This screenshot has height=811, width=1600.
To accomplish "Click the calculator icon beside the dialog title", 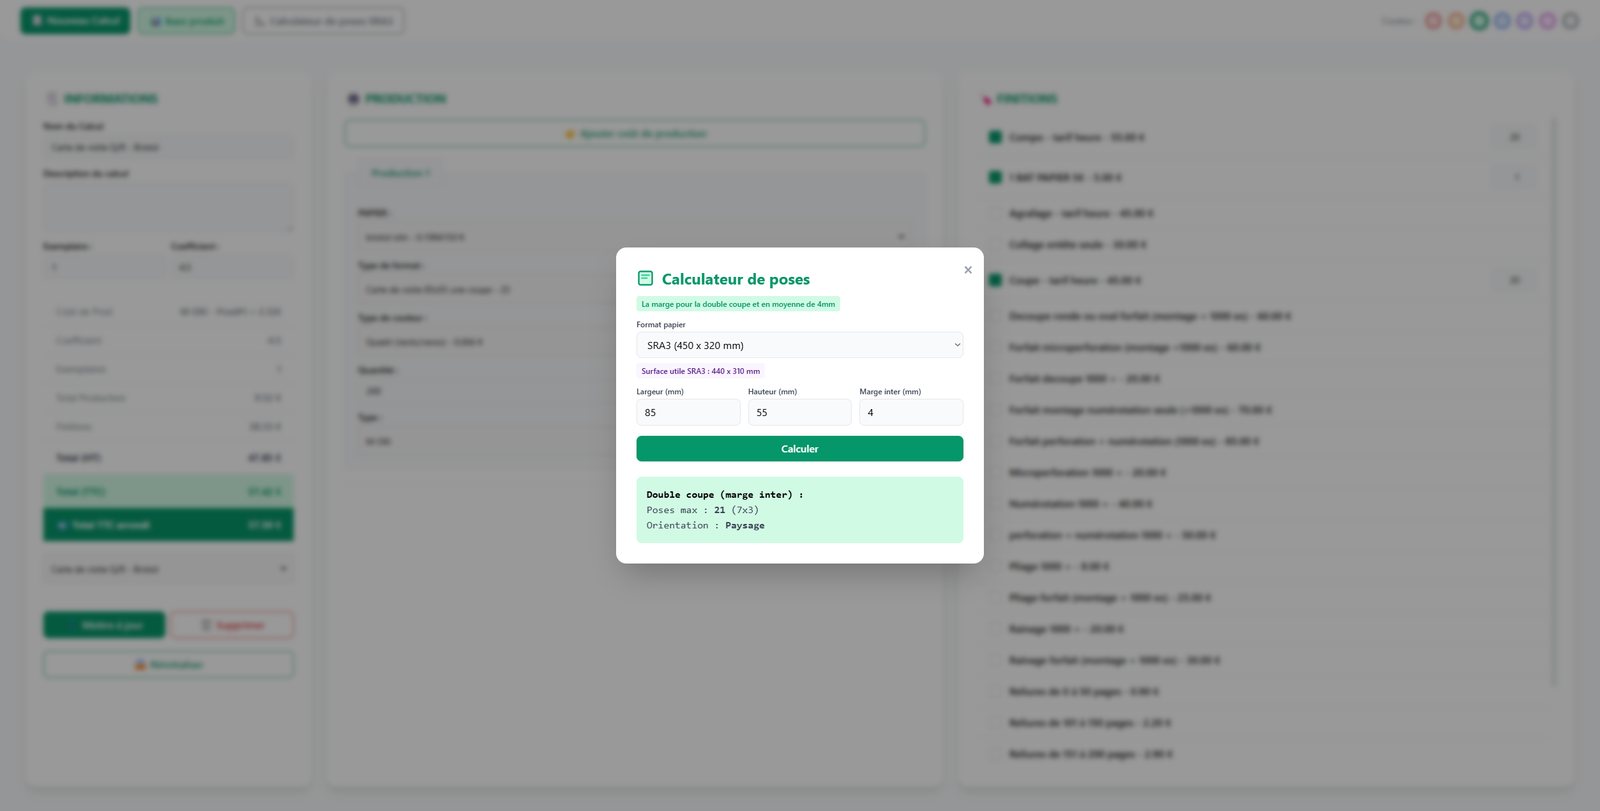I will click(646, 279).
